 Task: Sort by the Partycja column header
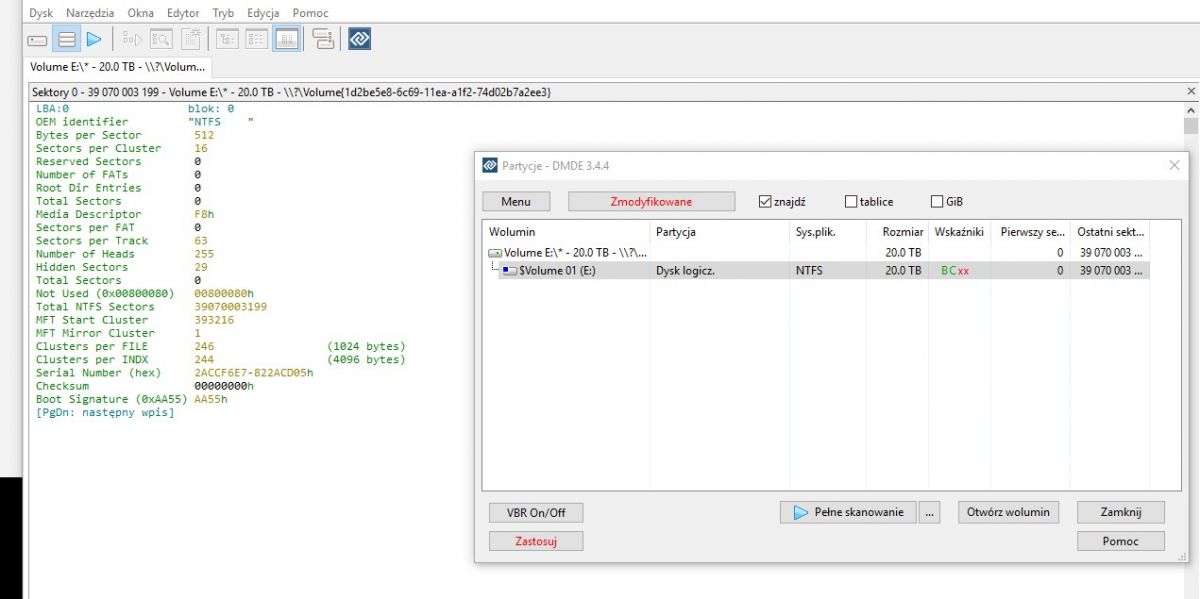click(720, 232)
